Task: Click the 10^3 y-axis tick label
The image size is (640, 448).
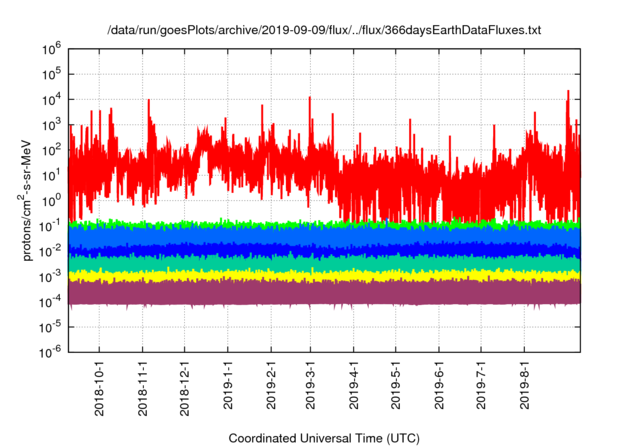Action: click(x=51, y=125)
